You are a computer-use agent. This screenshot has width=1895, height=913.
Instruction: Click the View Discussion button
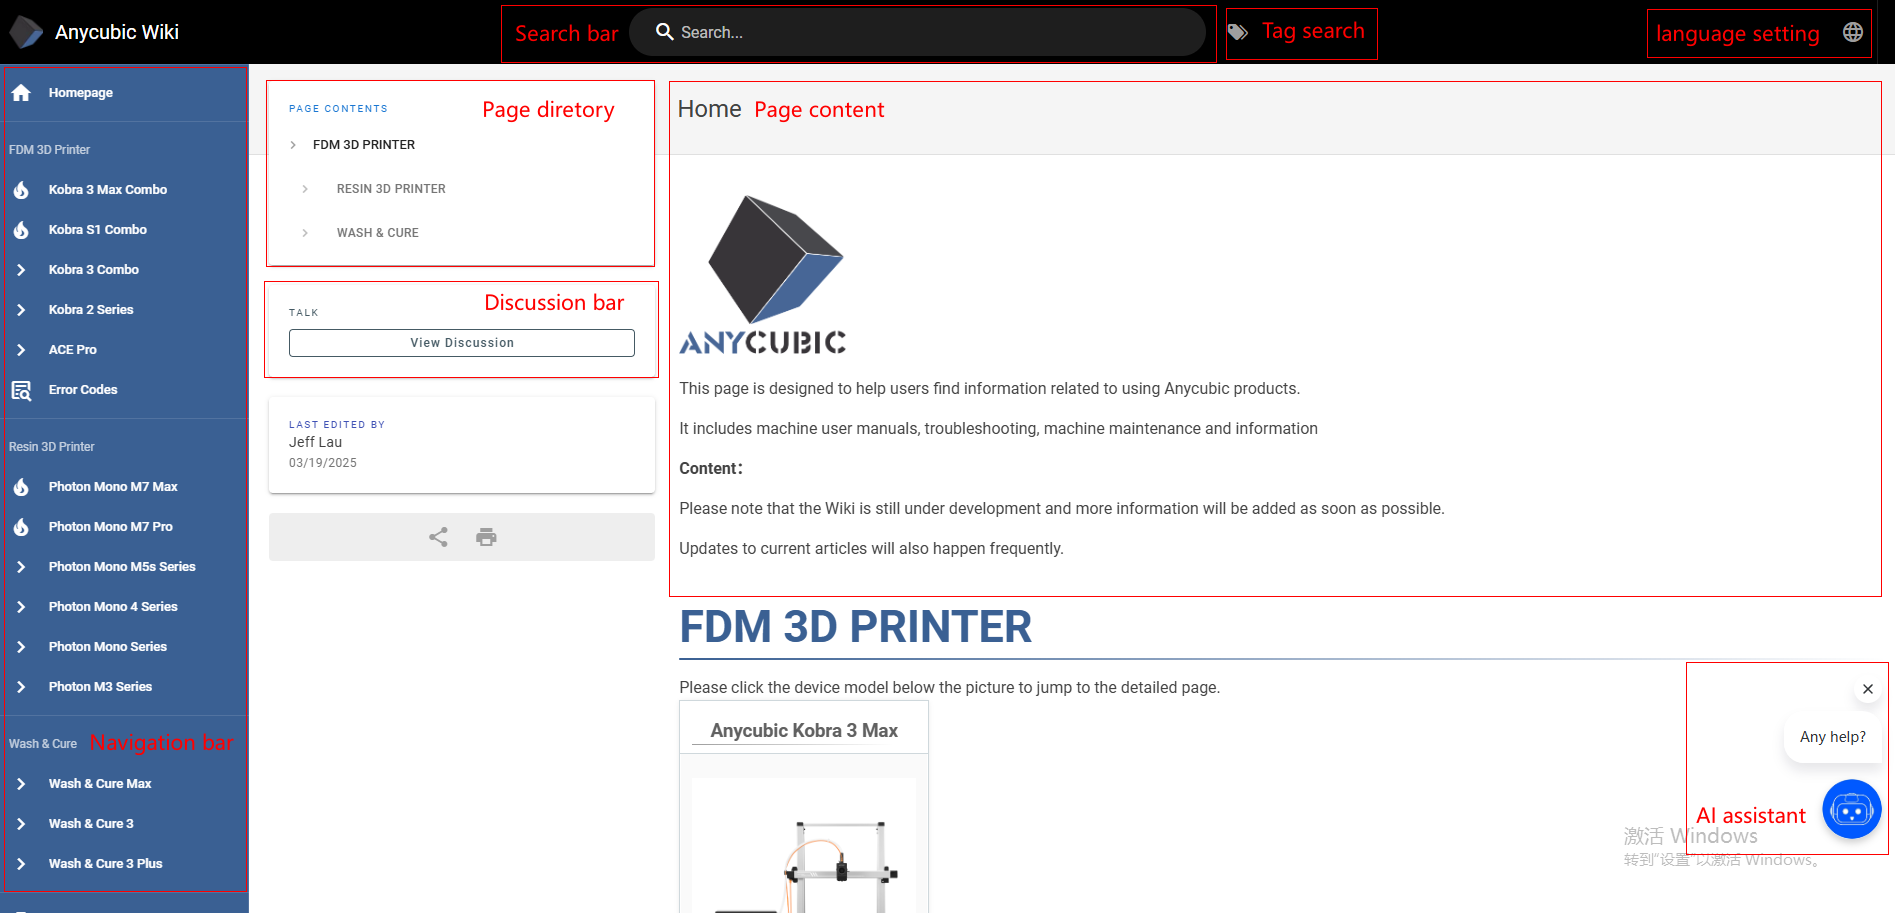coord(462,343)
